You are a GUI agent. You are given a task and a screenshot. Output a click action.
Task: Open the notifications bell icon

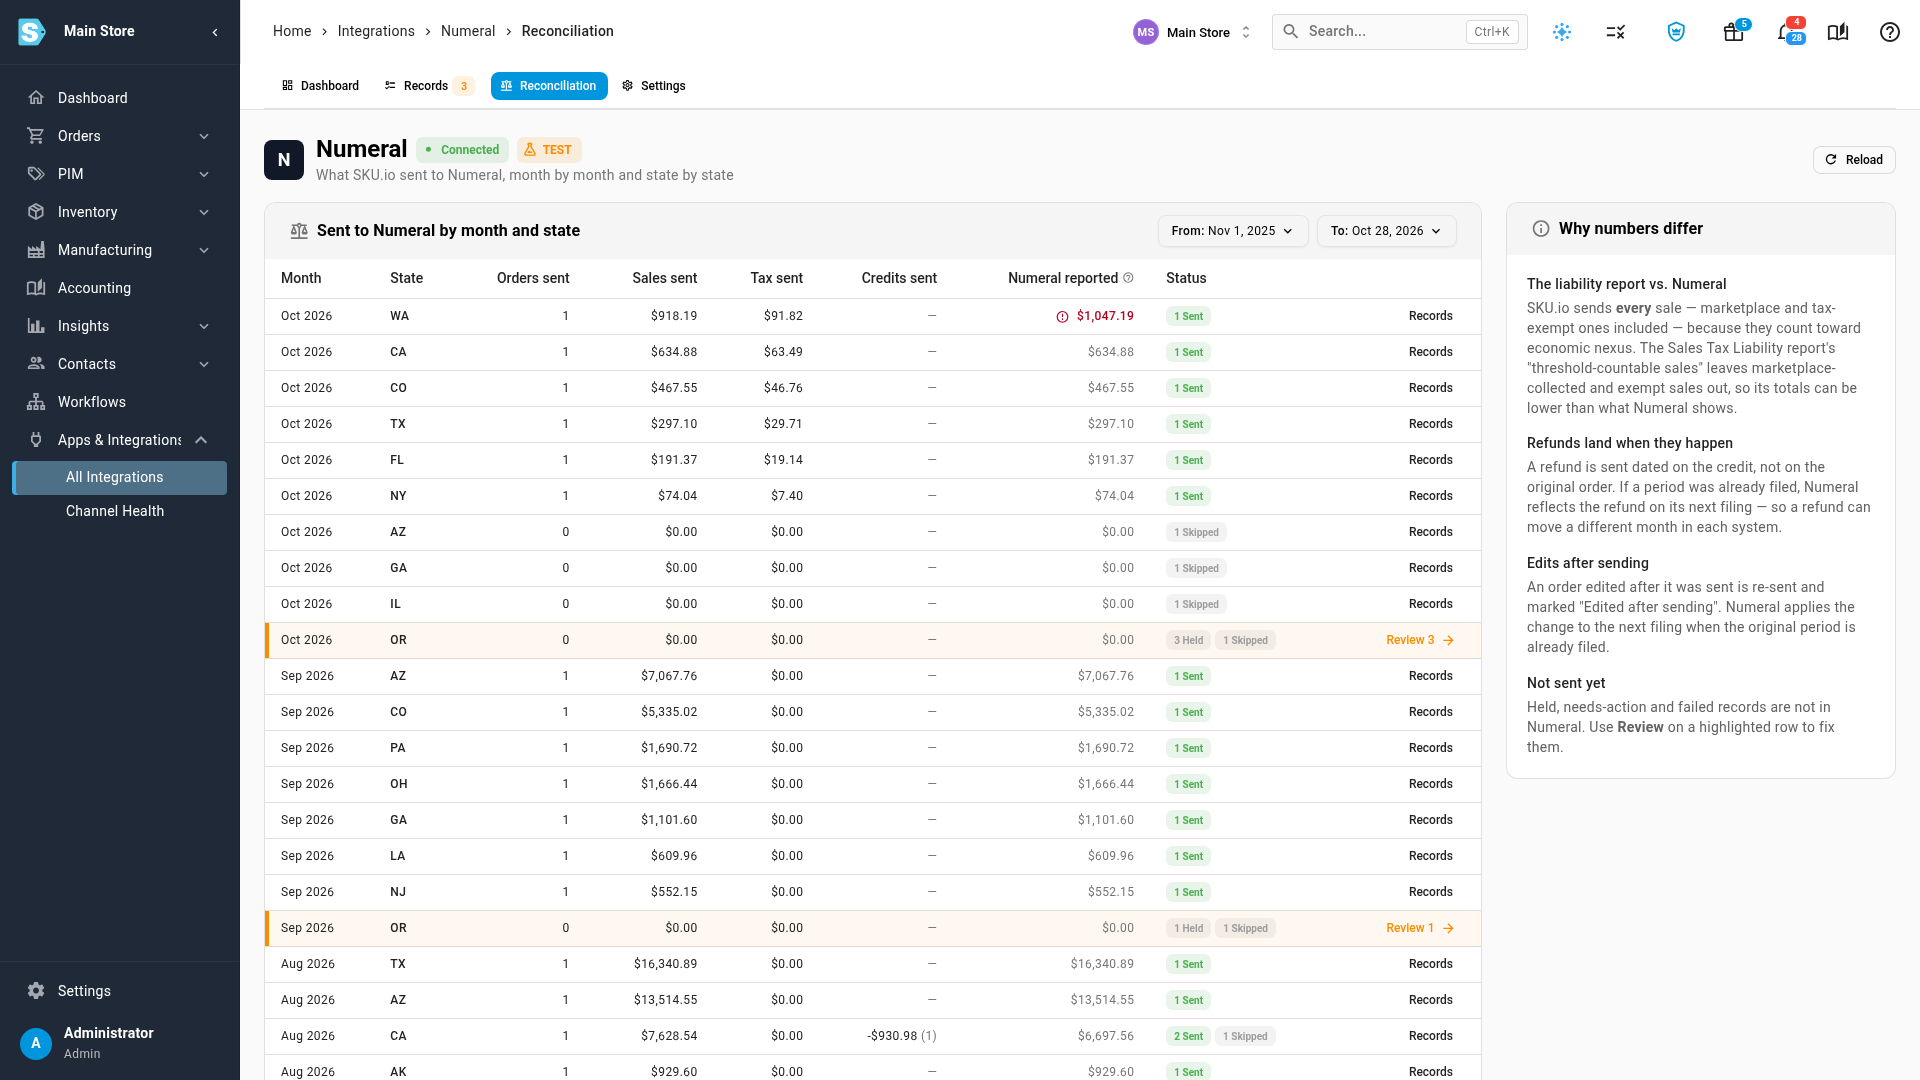pyautogui.click(x=1787, y=32)
